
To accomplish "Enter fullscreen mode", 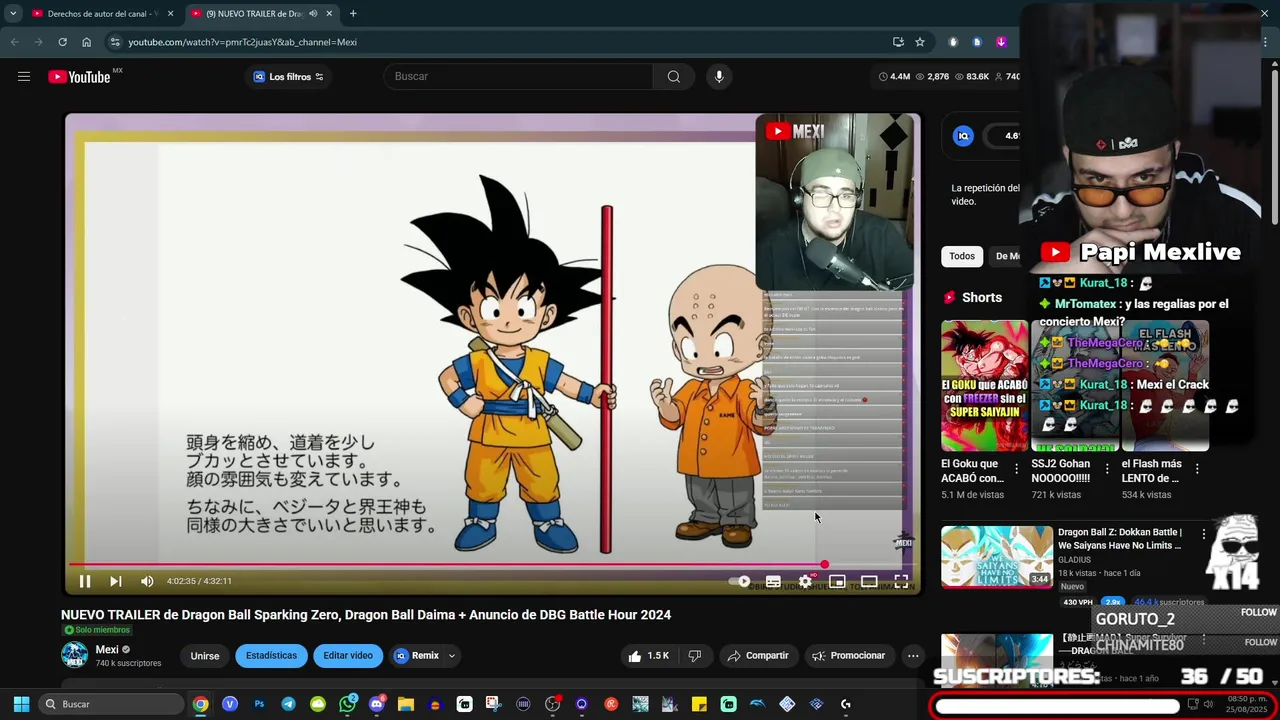I will [901, 581].
